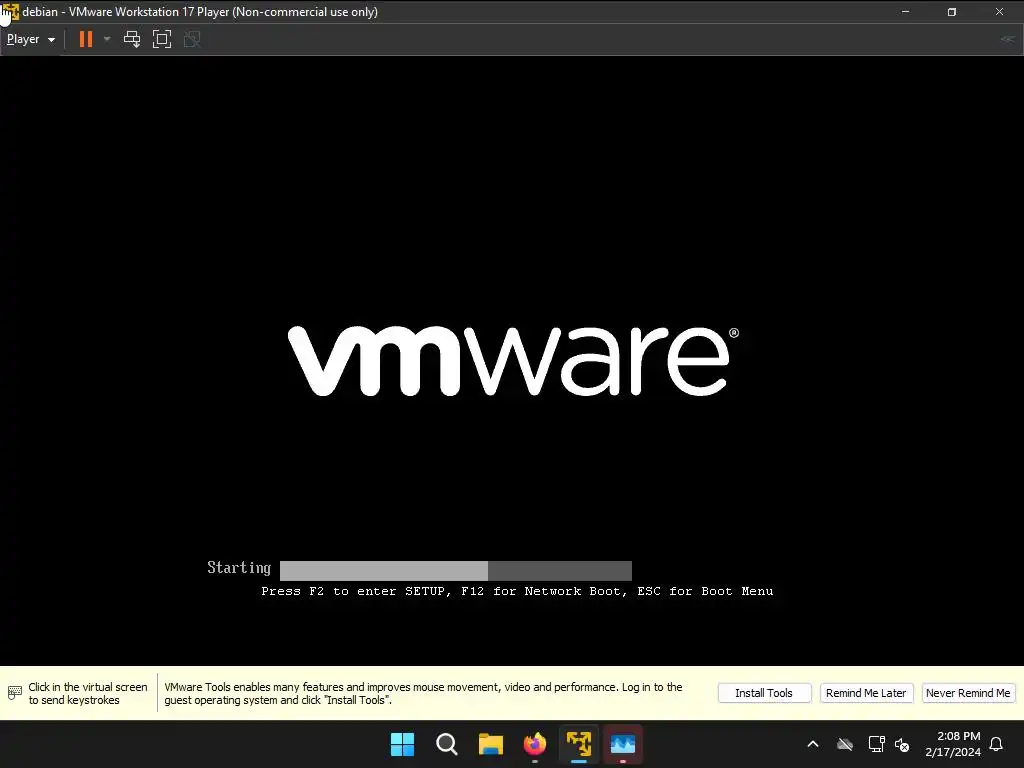Click the 'Starting' label text
This screenshot has width=1024, height=768.
[239, 568]
